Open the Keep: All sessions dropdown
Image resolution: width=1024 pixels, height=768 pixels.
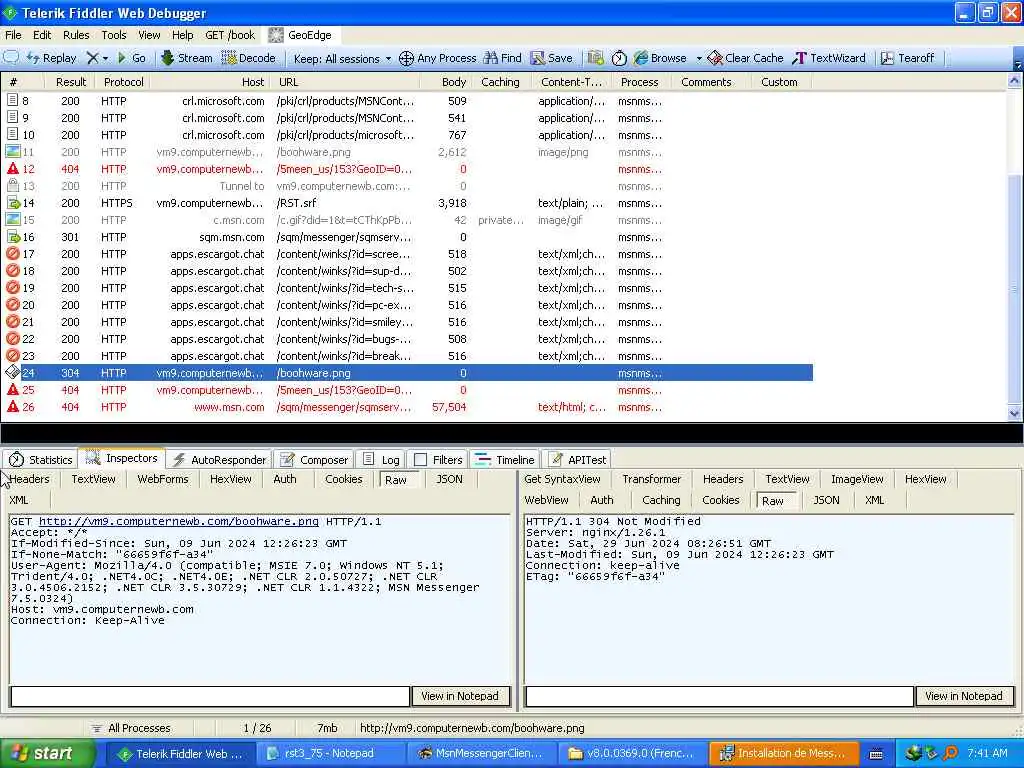pyautogui.click(x=342, y=58)
